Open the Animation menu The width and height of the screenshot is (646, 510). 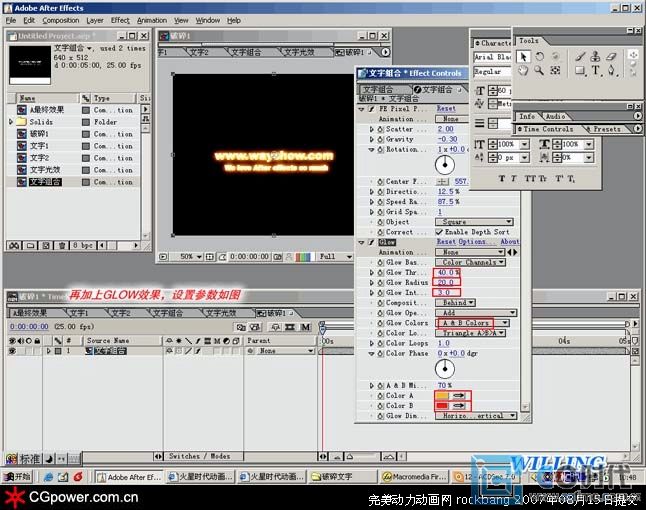point(152,21)
